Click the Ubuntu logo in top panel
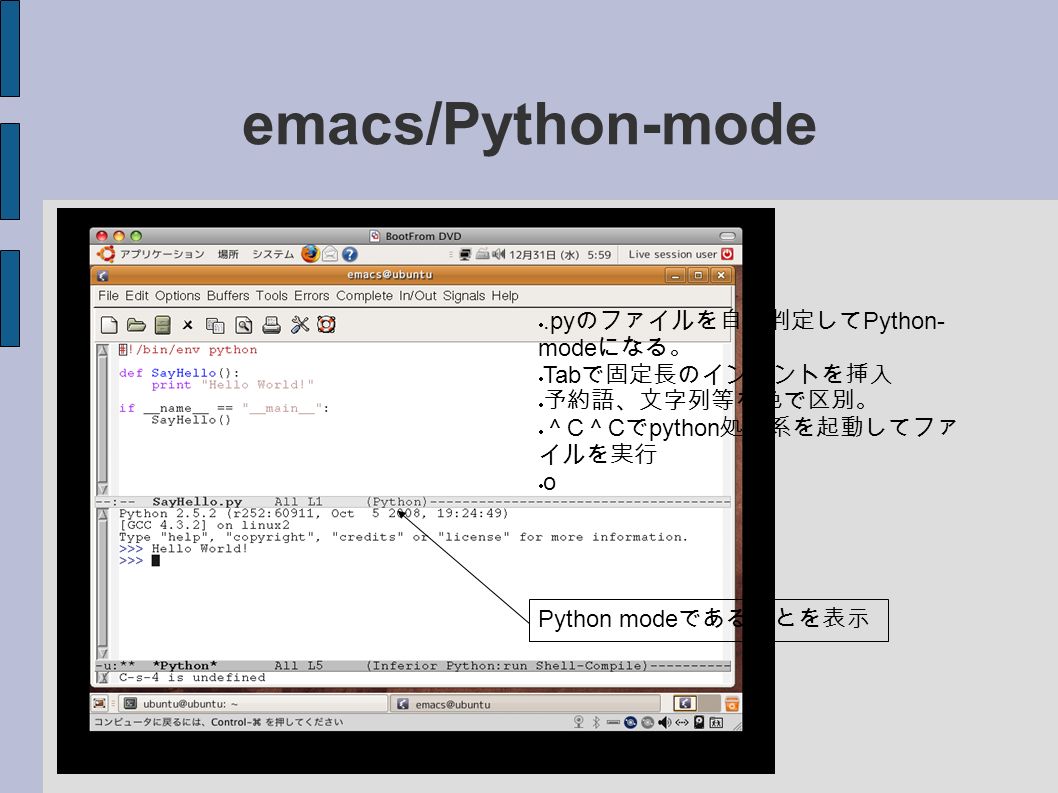Screen dimensions: 1058x793 pyautogui.click(x=106, y=254)
